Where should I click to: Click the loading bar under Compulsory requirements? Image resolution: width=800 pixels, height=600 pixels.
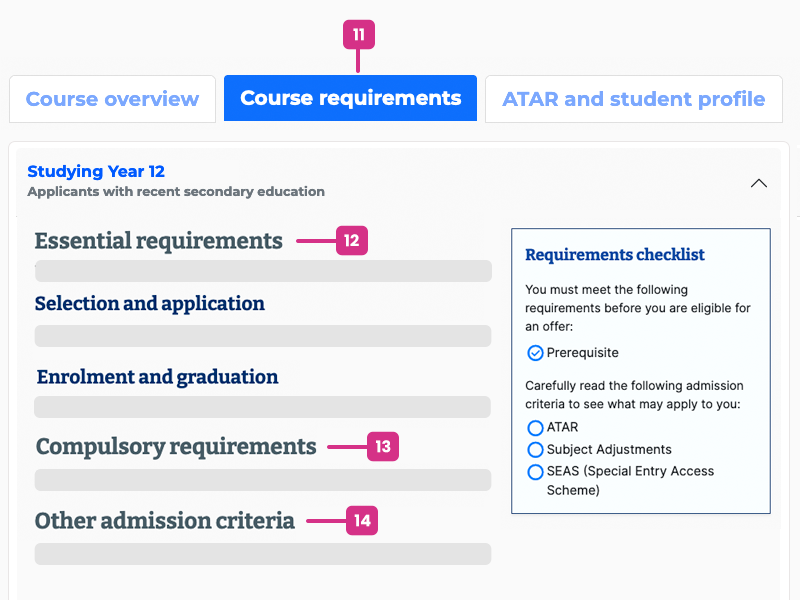[262, 480]
